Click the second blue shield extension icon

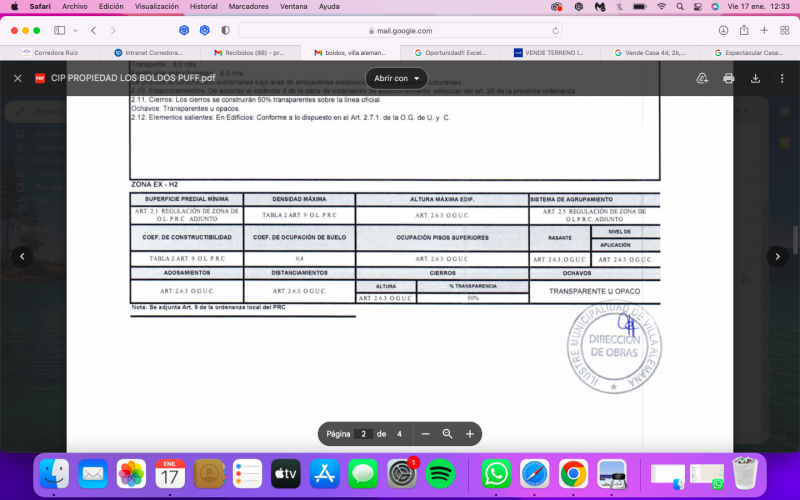tap(205, 31)
